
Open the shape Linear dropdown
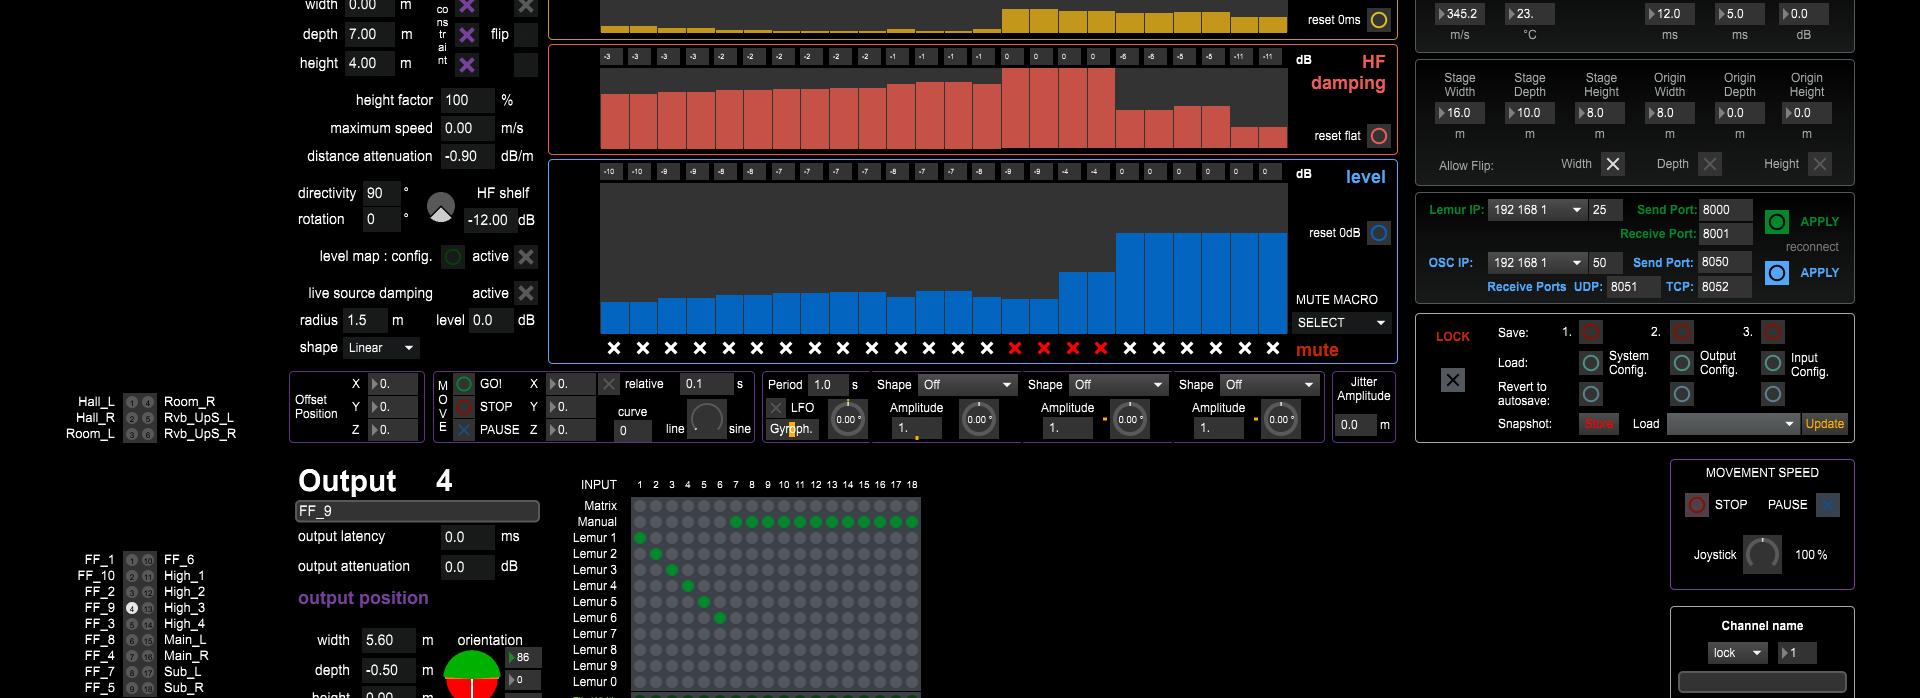coord(381,348)
